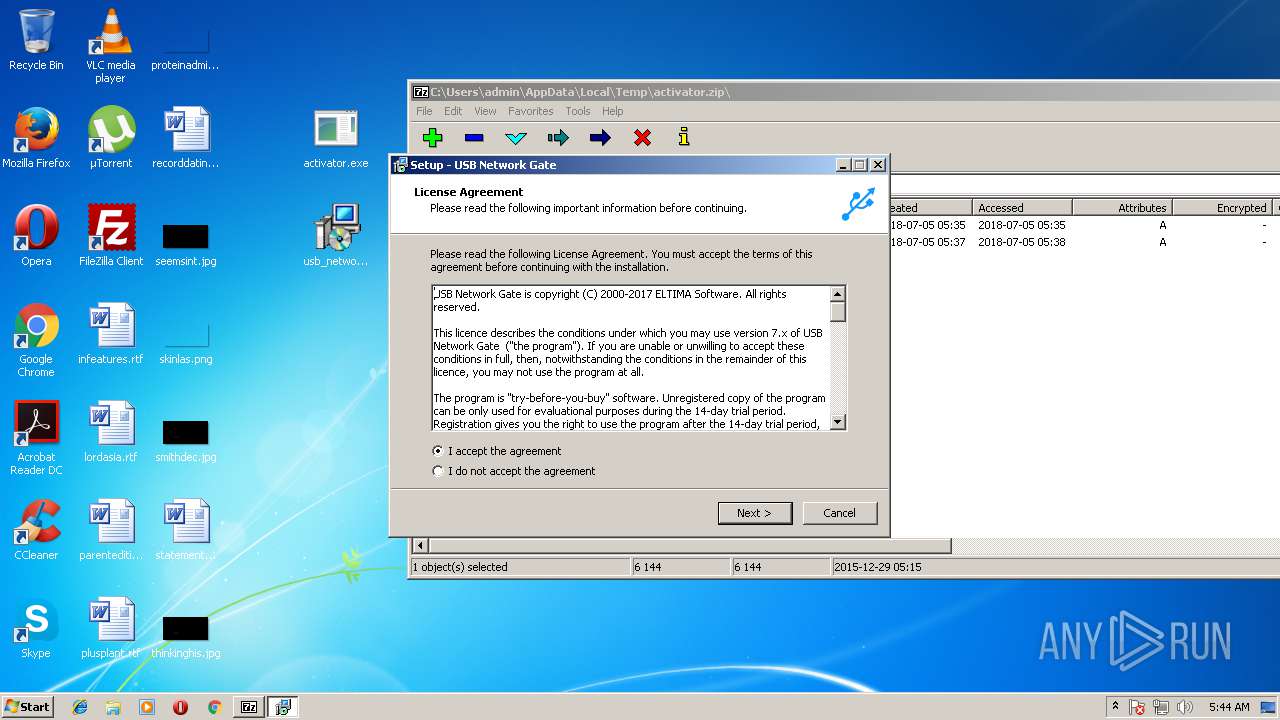Select the Google Chrome desktop shortcut
The width and height of the screenshot is (1280, 720).
36,340
